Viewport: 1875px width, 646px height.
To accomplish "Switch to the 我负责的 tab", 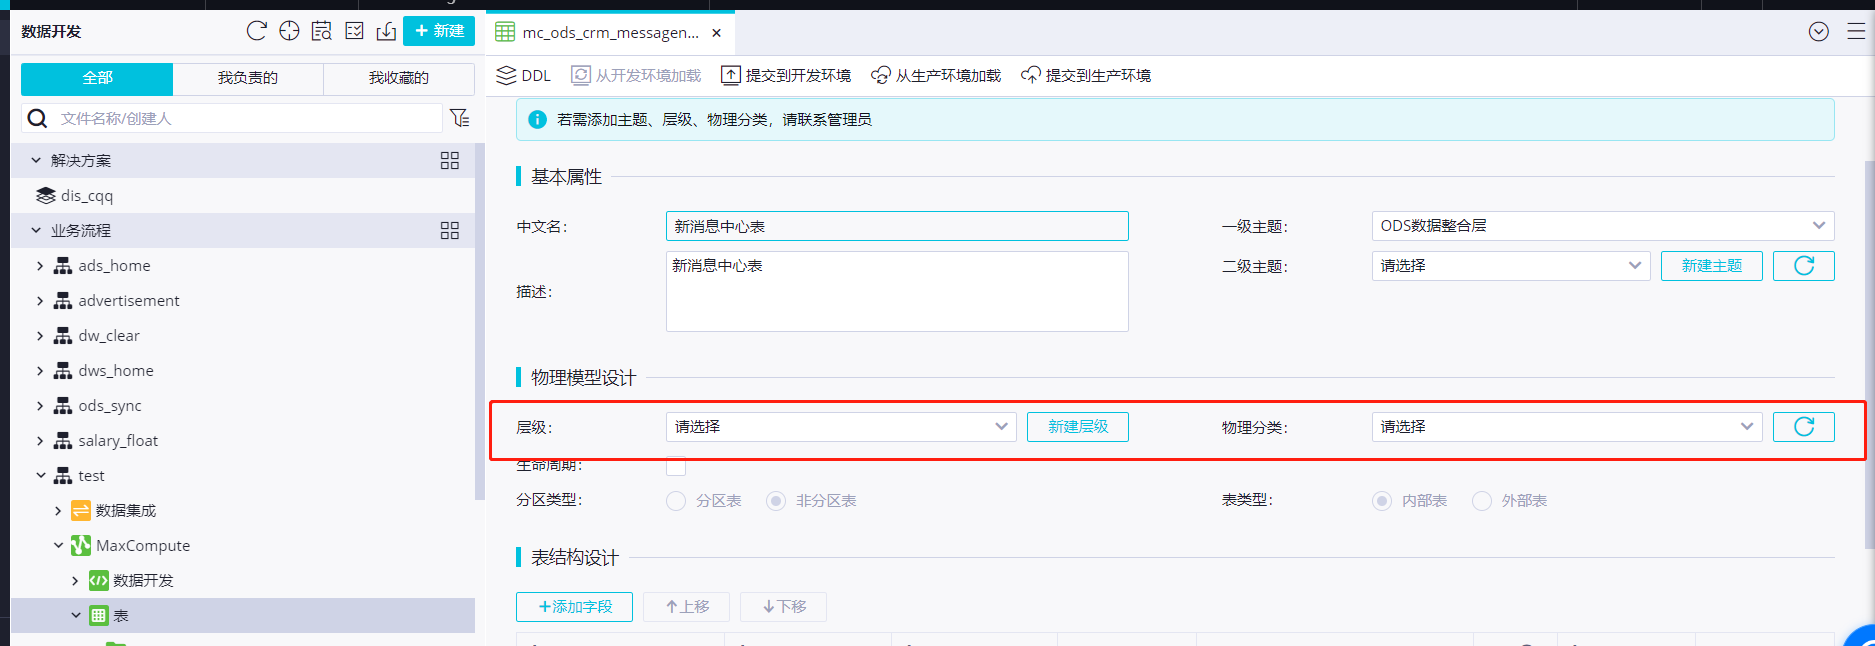I will (248, 78).
